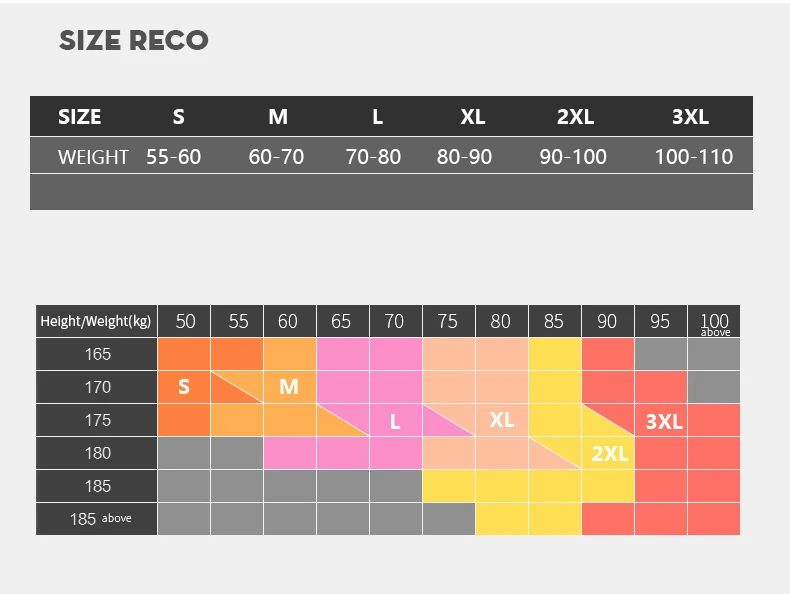Screen dimensions: 790x594
Task: Select the 2XL column header in the top size table
Action: (575, 117)
